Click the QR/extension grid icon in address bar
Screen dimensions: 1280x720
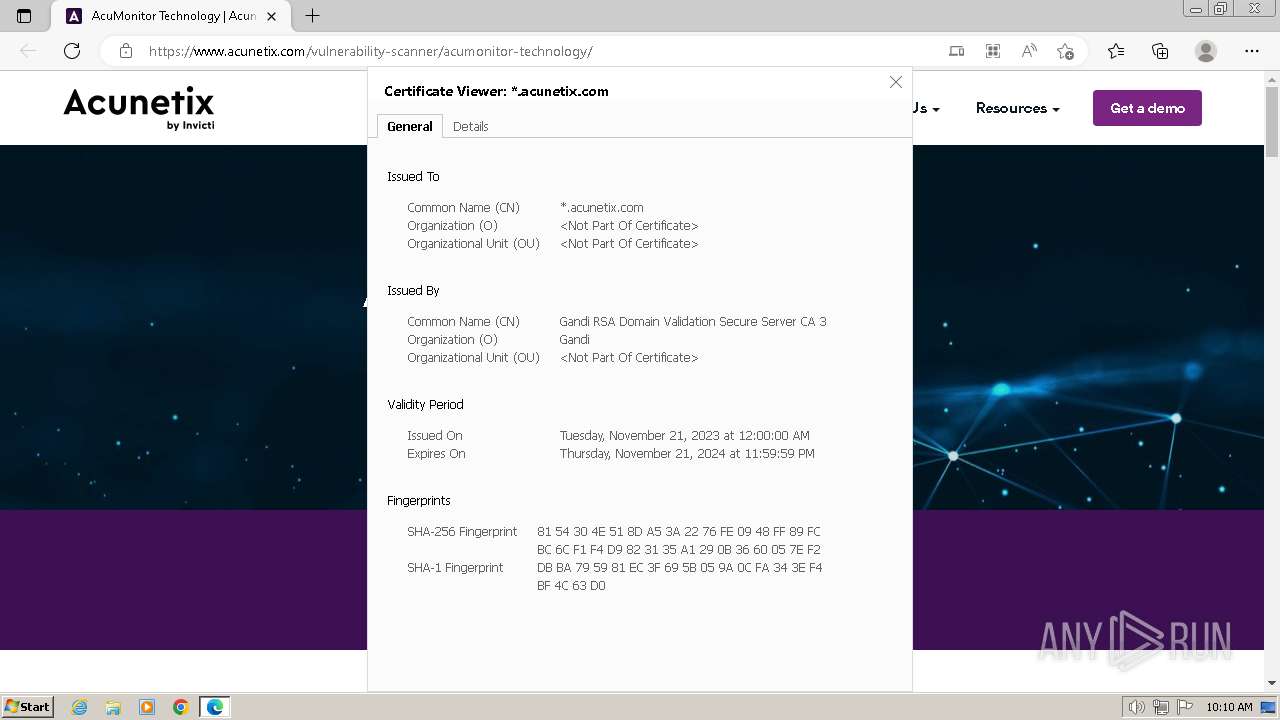[992, 51]
